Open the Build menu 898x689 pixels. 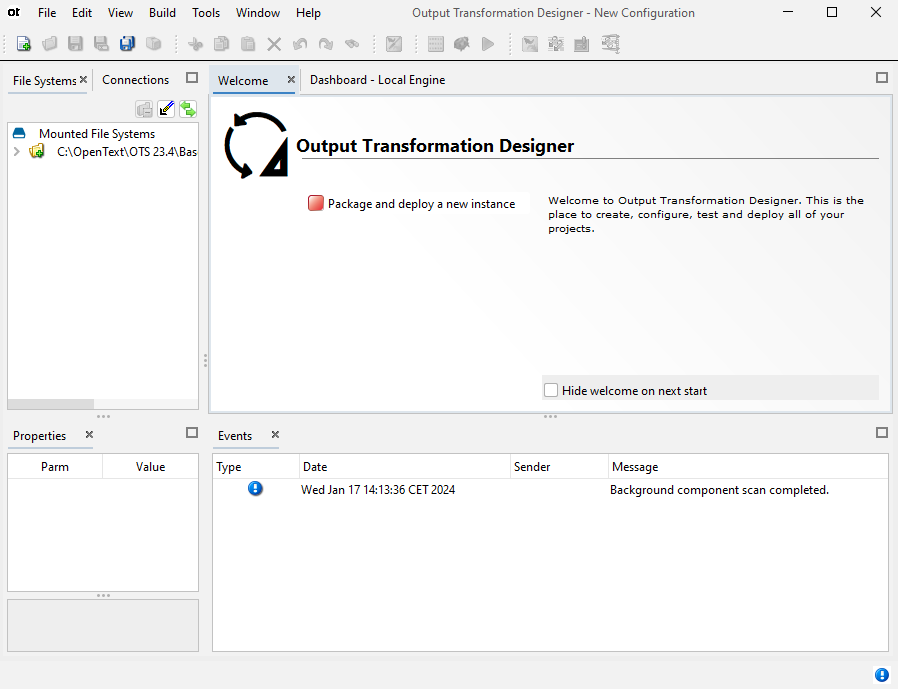tap(162, 13)
